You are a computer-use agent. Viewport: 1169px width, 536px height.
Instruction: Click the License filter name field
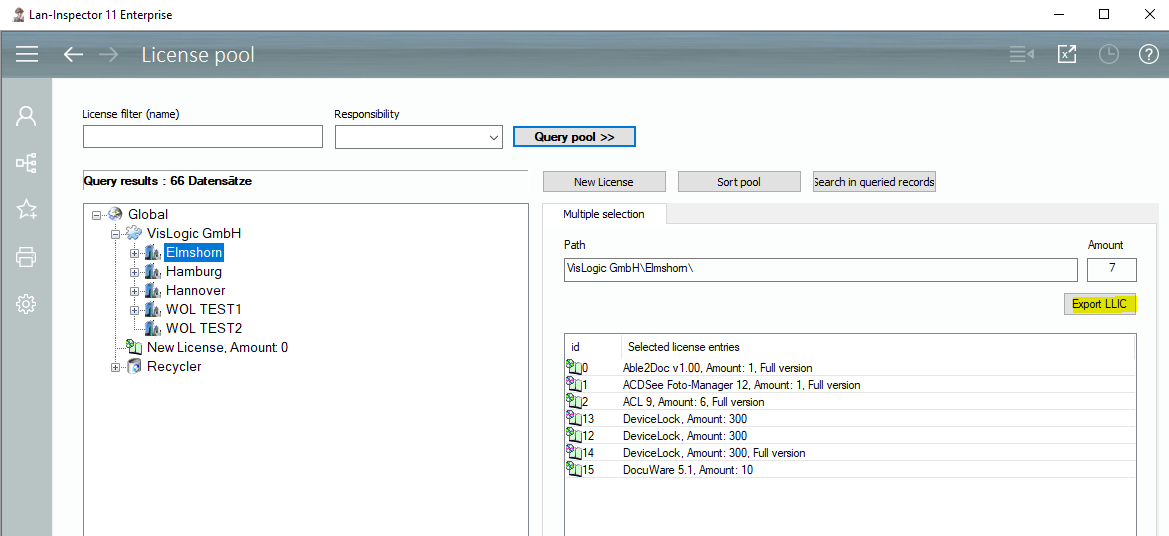tap(202, 137)
